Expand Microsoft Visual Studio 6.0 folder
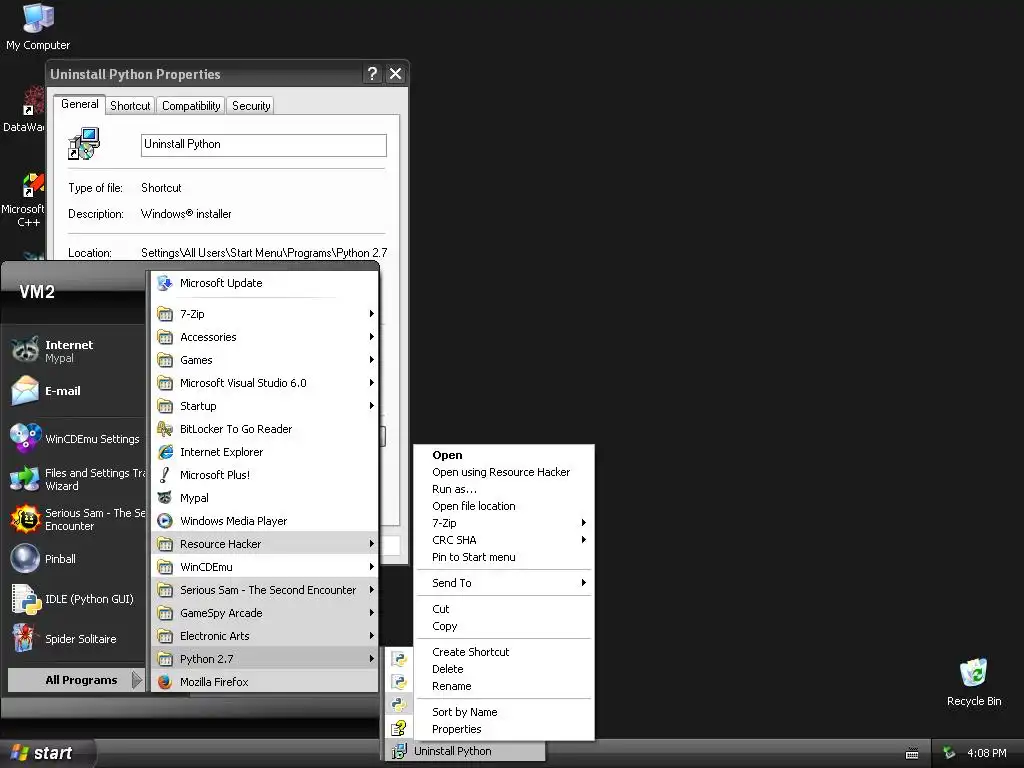 [x=264, y=383]
